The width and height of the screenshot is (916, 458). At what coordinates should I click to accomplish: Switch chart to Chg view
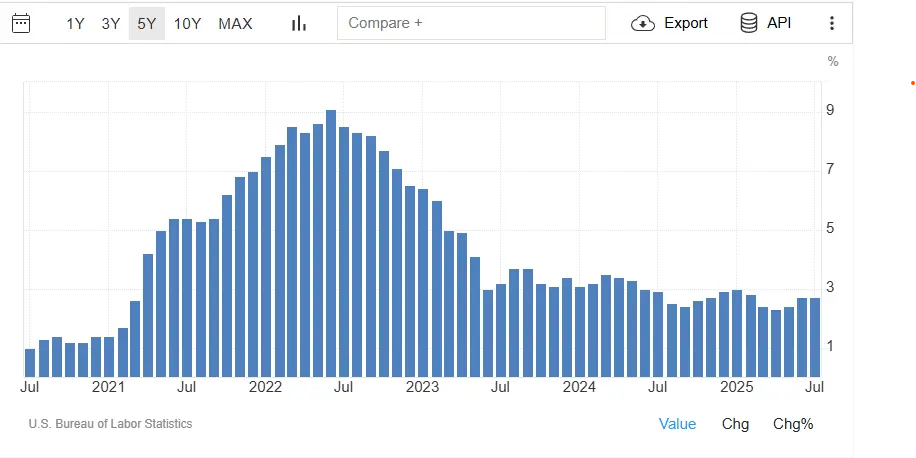tap(735, 424)
